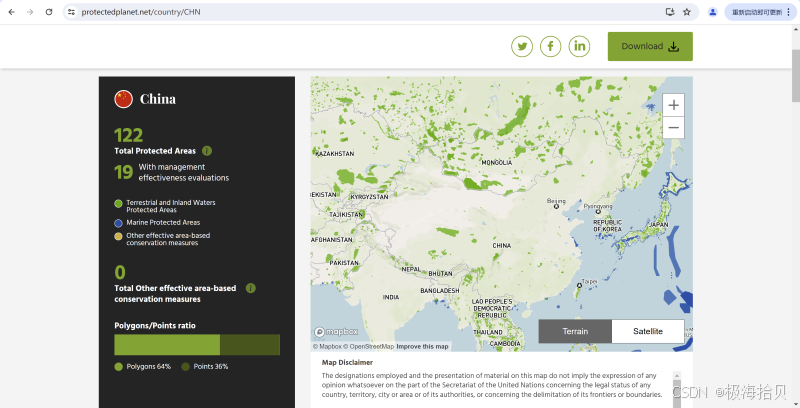This screenshot has width=800, height=408.
Task: Click the install app icon in address bar
Action: [x=670, y=12]
